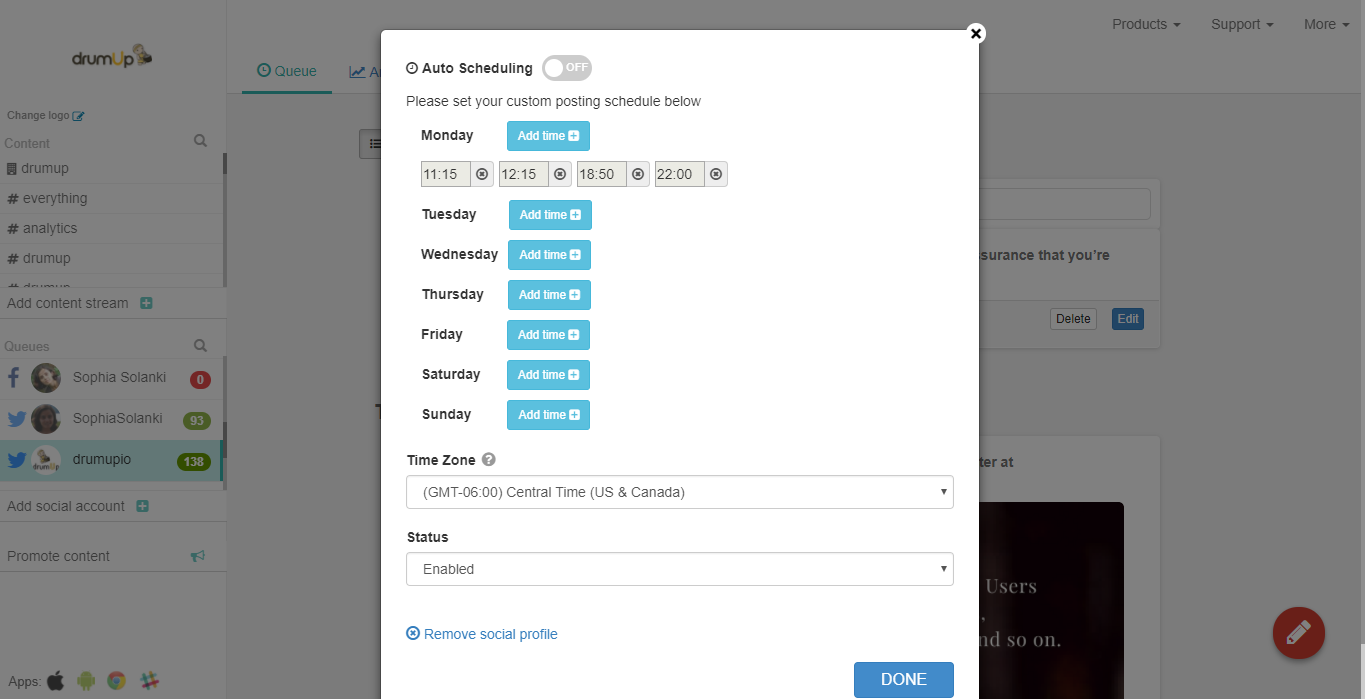Click the 18:50 time input field

[x=601, y=174]
